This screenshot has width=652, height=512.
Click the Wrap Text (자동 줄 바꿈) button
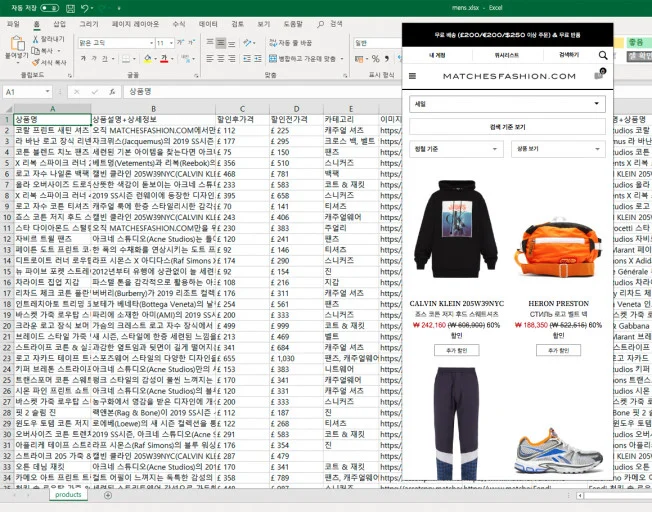[291, 43]
